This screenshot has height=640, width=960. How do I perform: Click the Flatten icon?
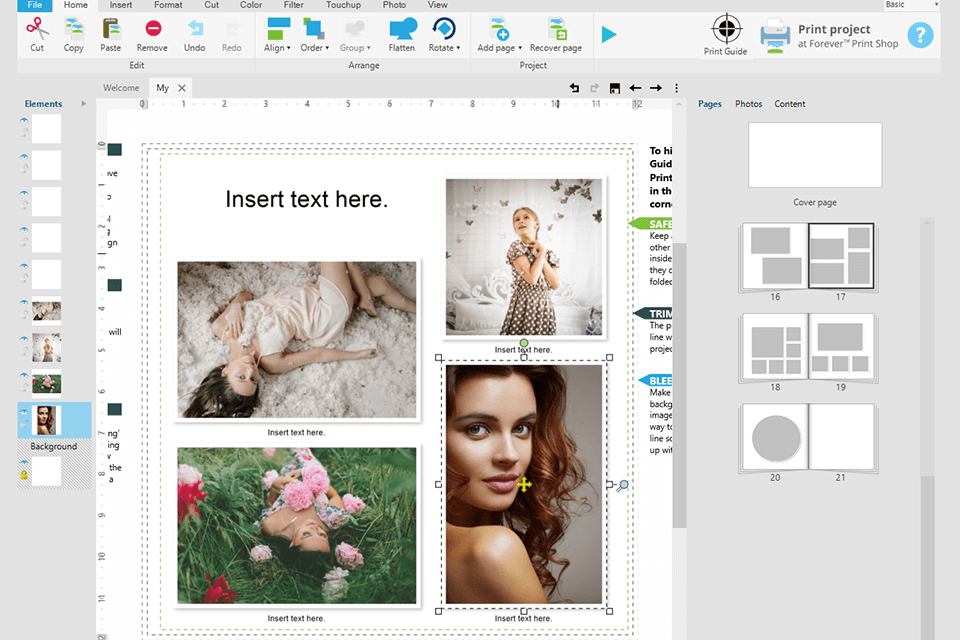(x=402, y=28)
